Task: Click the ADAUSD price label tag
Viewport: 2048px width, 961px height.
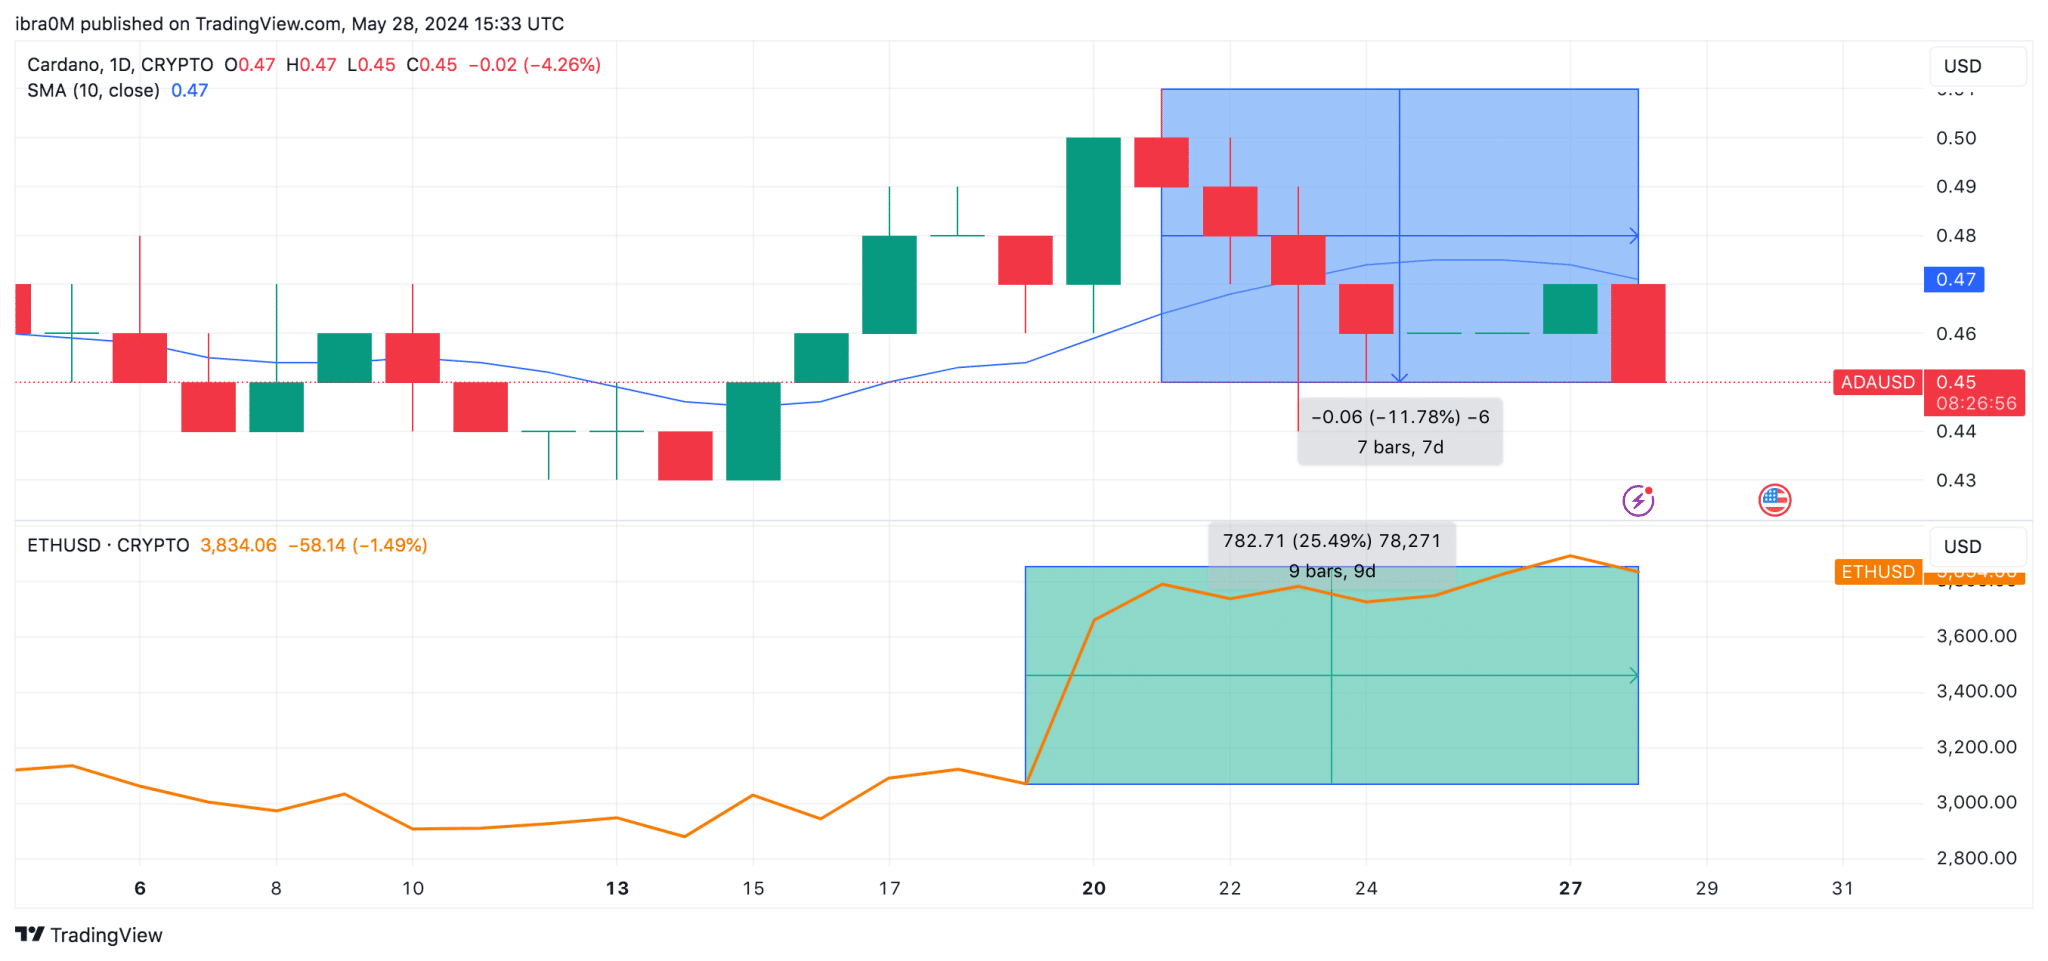Action: tap(1878, 382)
